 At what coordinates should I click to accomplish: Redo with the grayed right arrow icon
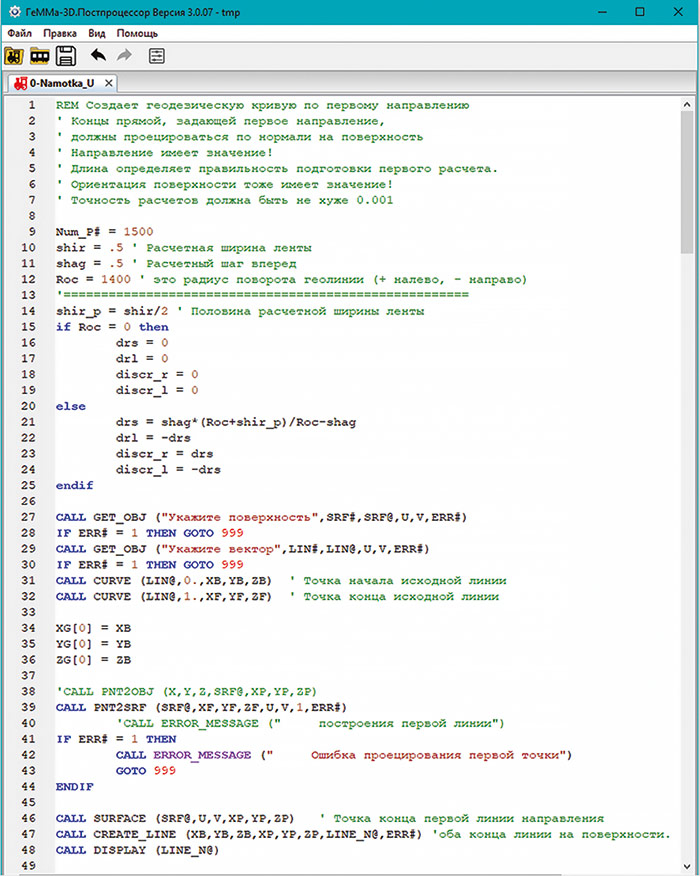tap(125, 55)
